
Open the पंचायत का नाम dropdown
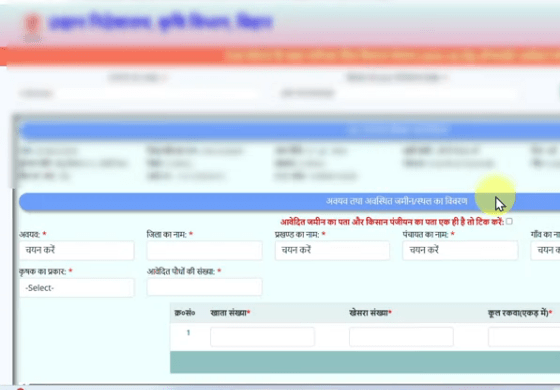click(x=460, y=250)
